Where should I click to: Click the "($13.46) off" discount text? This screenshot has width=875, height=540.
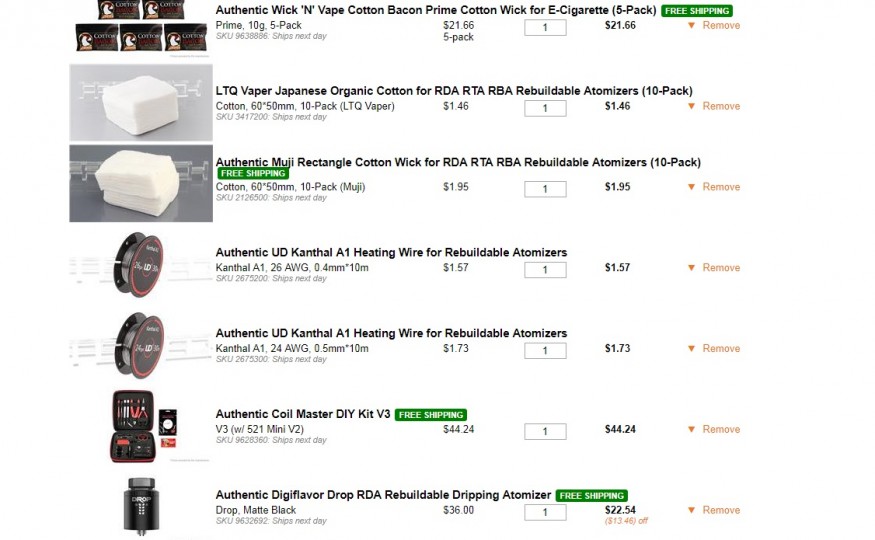(x=626, y=522)
